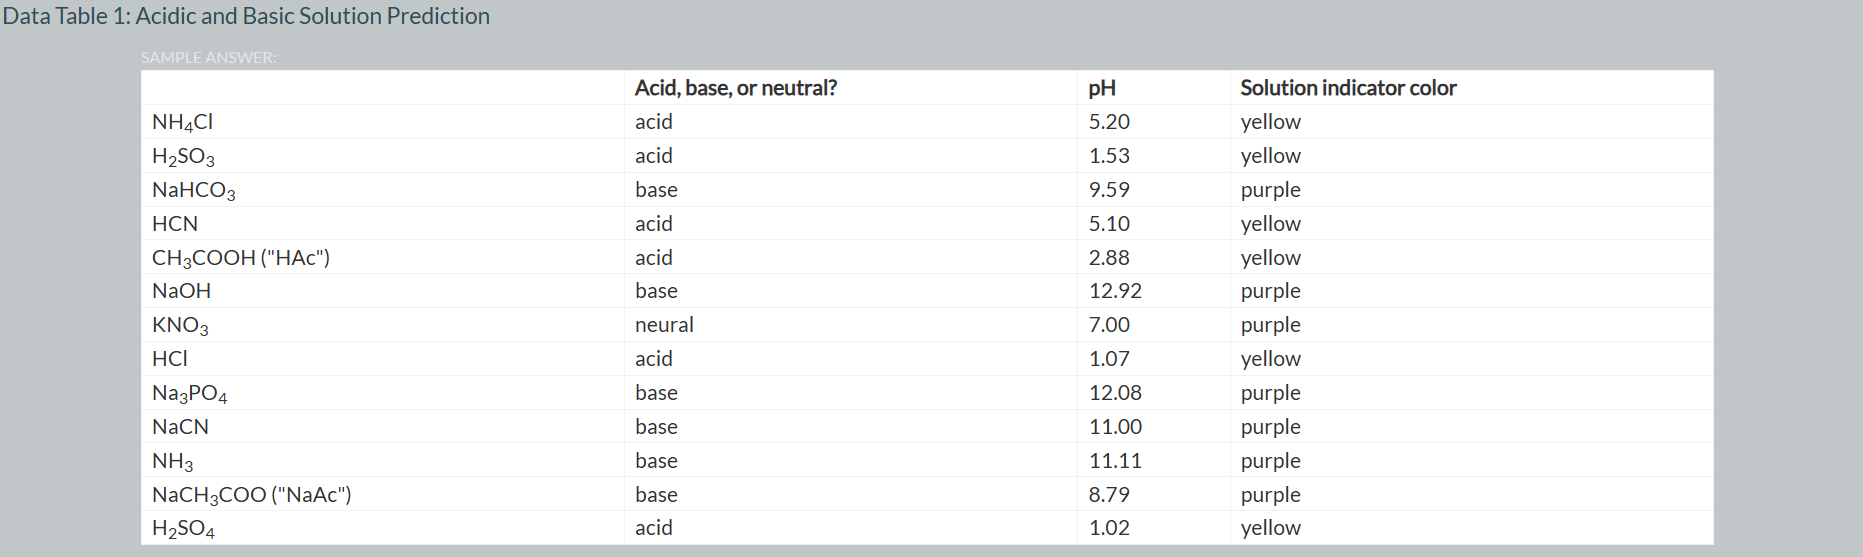Click the Na3PO4 compound cell
The width and height of the screenshot is (1863, 557).
pyautogui.click(x=189, y=393)
